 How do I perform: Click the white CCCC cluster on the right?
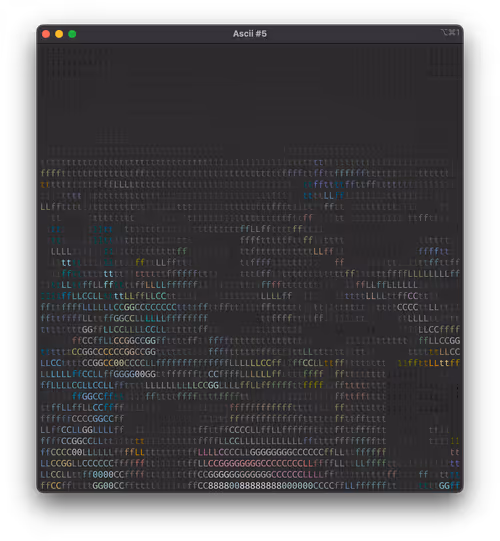coord(408,307)
